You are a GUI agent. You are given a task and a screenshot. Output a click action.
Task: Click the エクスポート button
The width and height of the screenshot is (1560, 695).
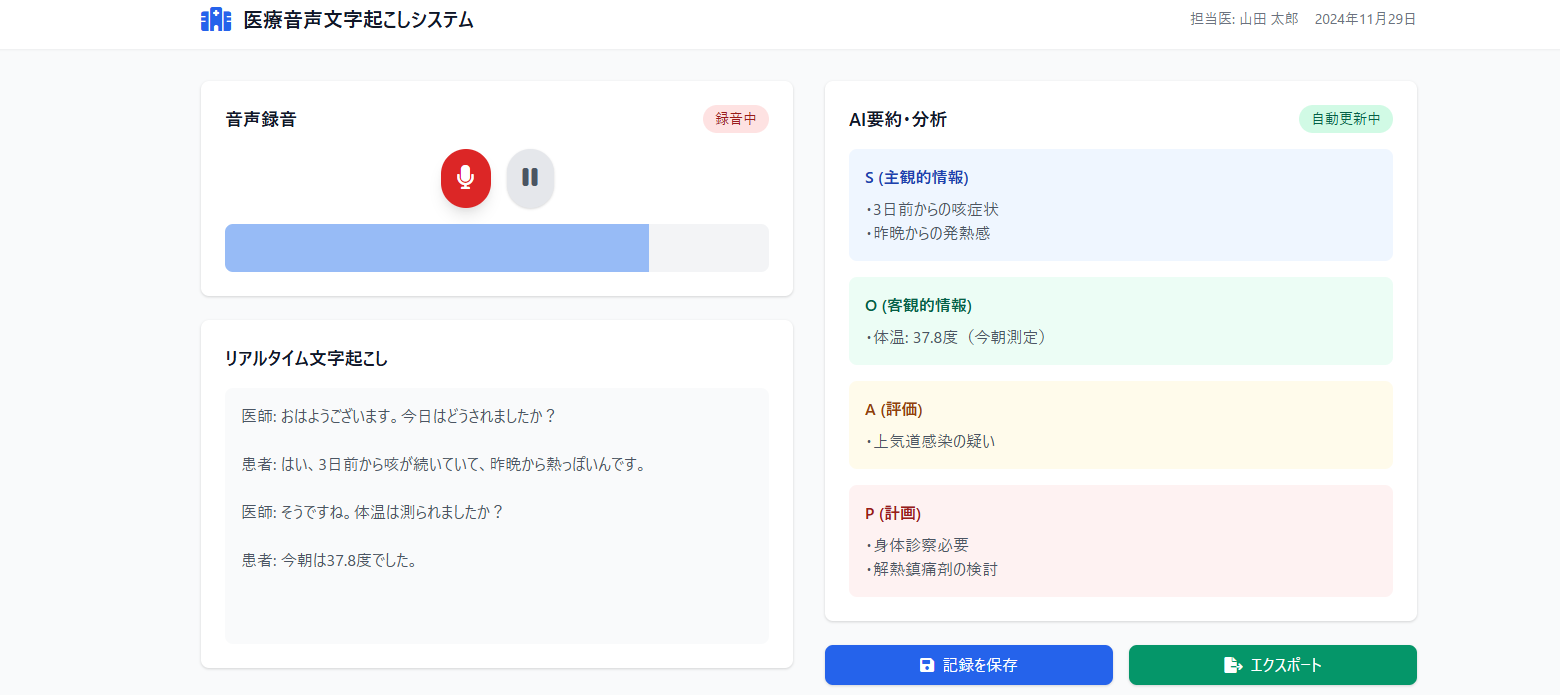[1272, 664]
